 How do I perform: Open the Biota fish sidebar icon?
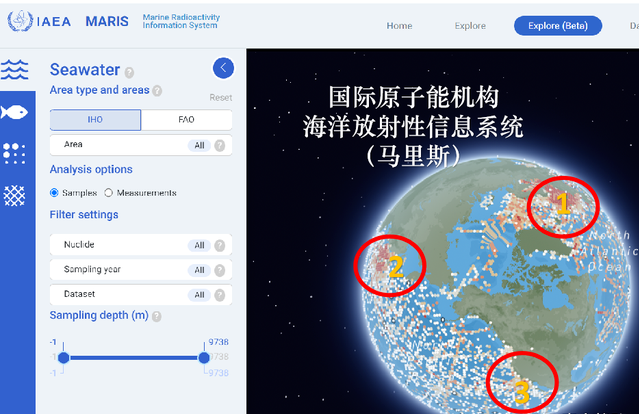coord(14,112)
